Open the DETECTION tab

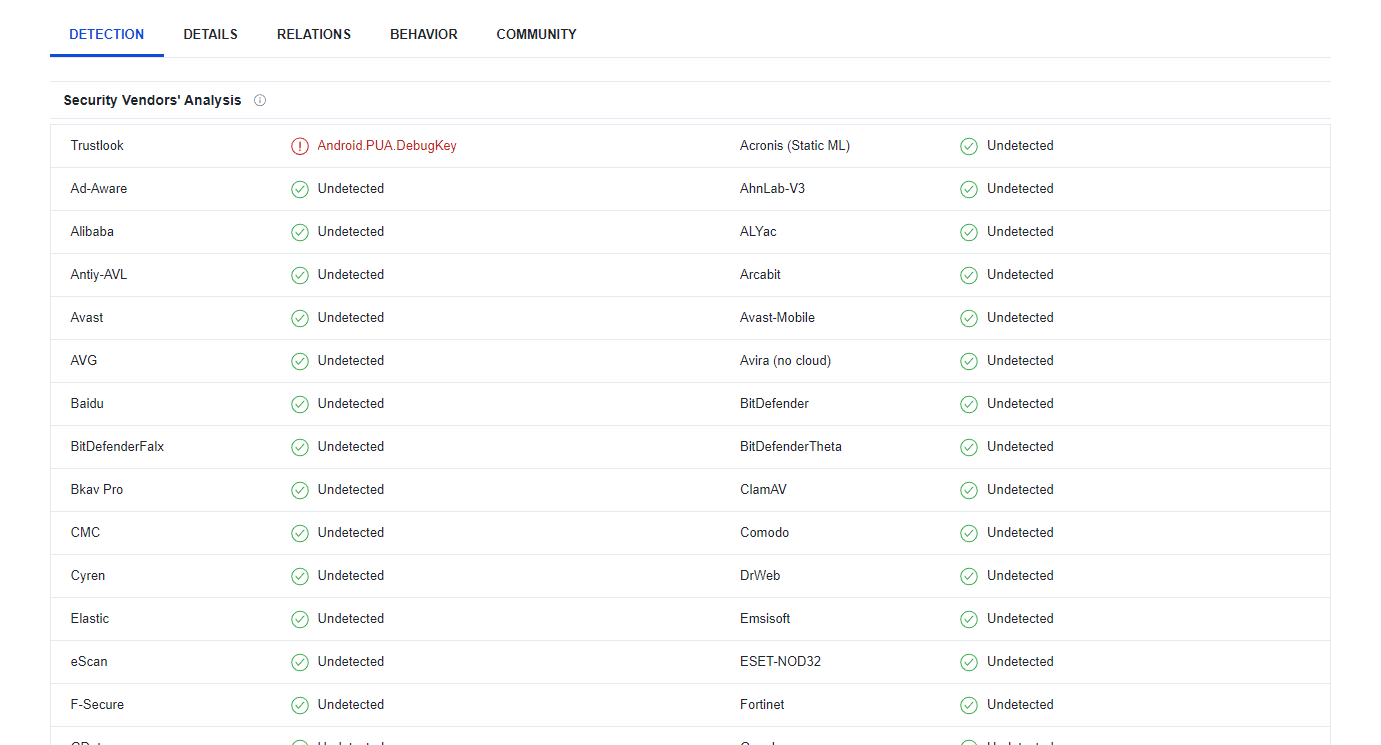(107, 34)
